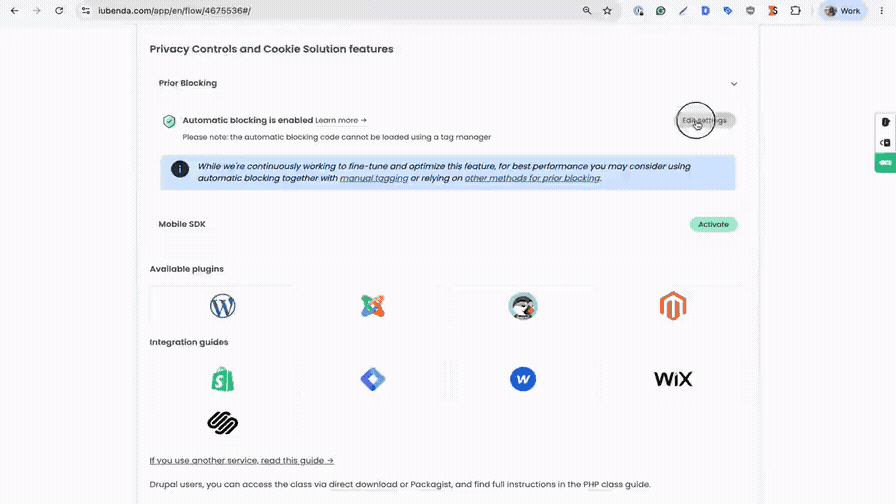896x504 pixels.
Task: Click the blue info circle icon
Action: click(180, 169)
